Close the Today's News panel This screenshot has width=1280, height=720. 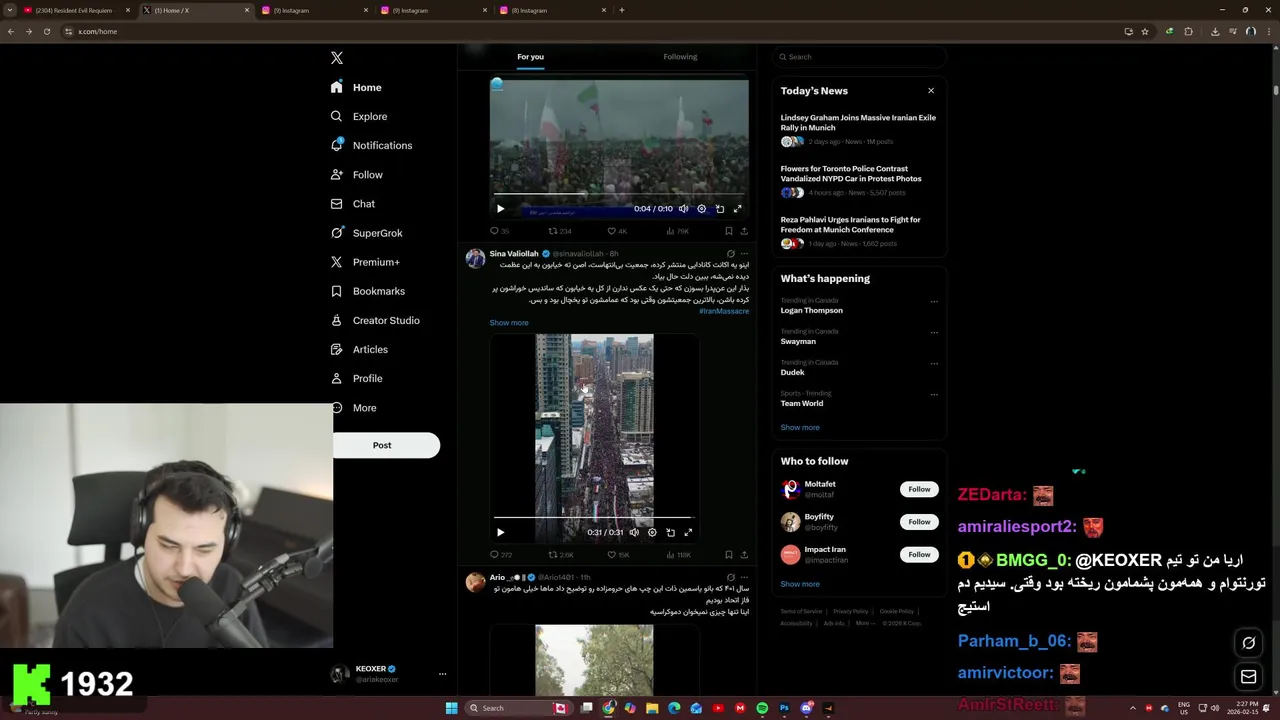(931, 91)
